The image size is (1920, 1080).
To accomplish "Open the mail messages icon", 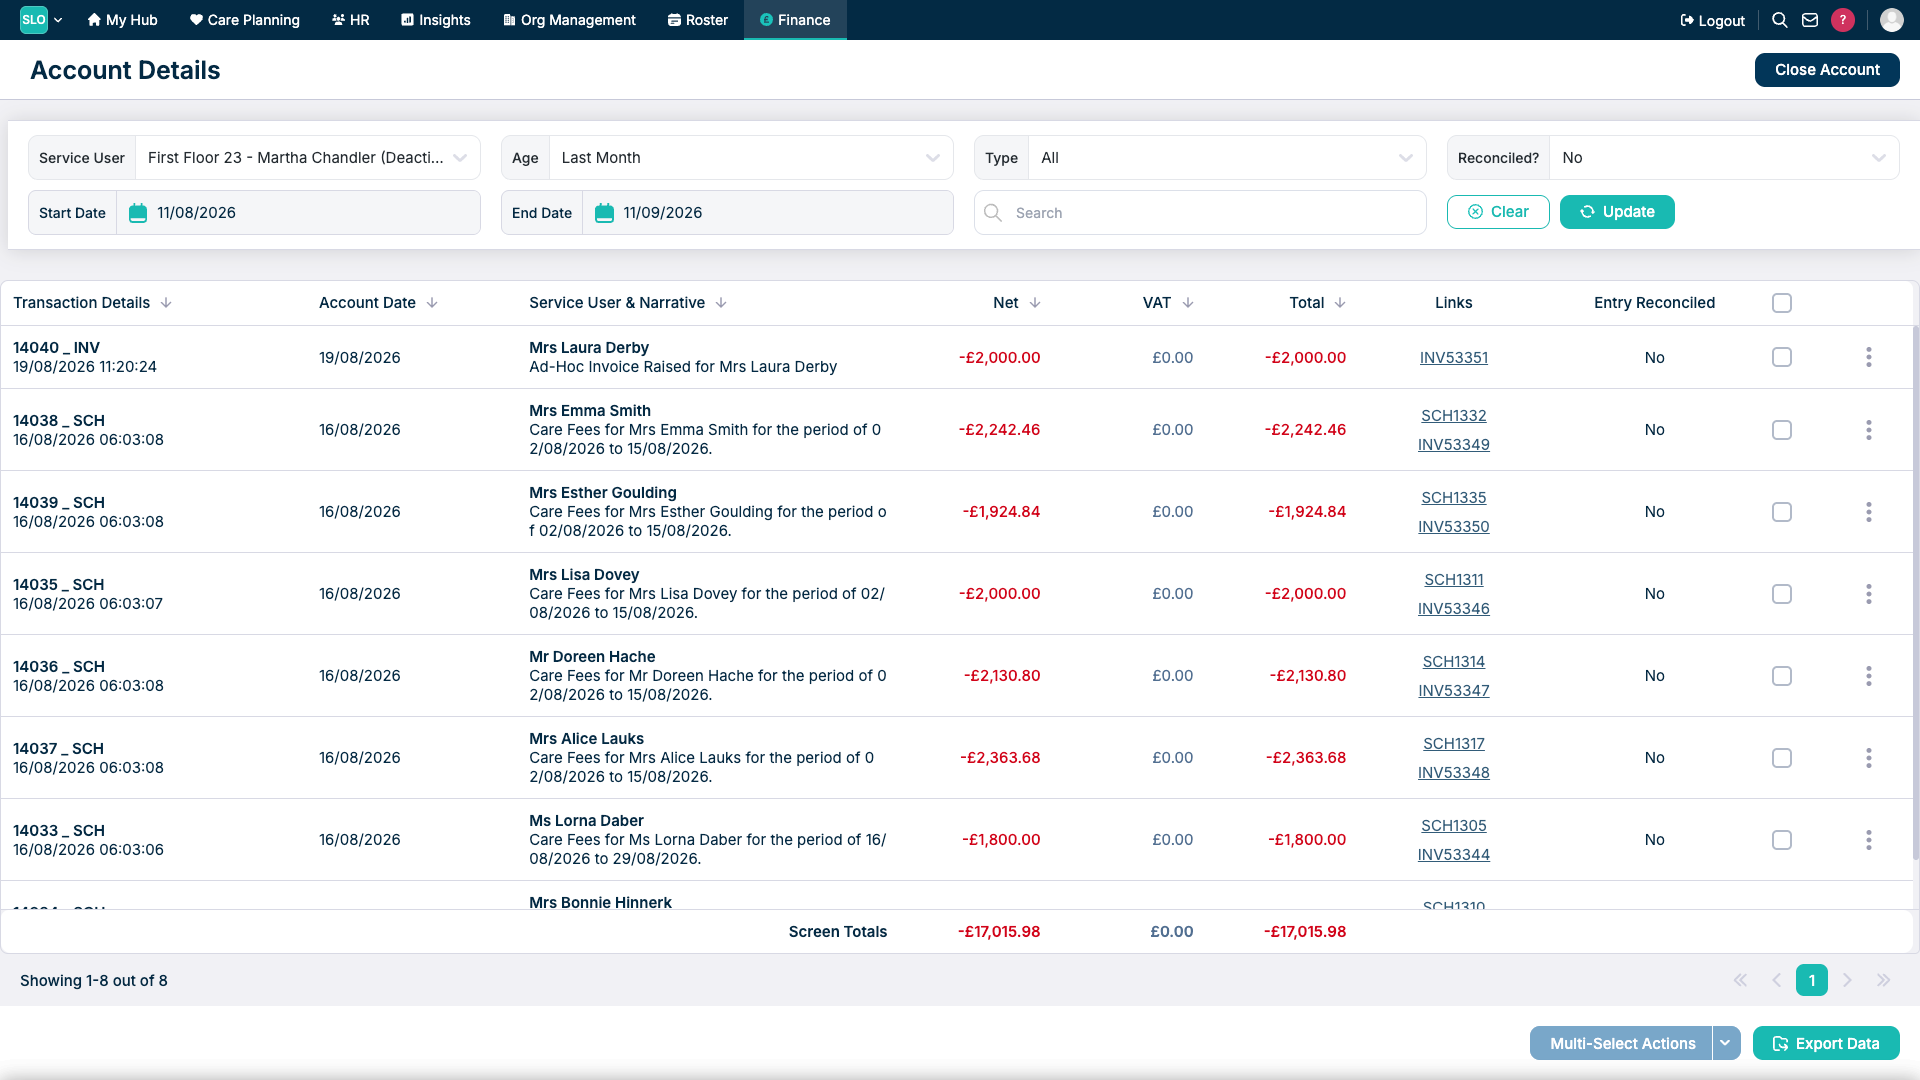I will 1810,20.
